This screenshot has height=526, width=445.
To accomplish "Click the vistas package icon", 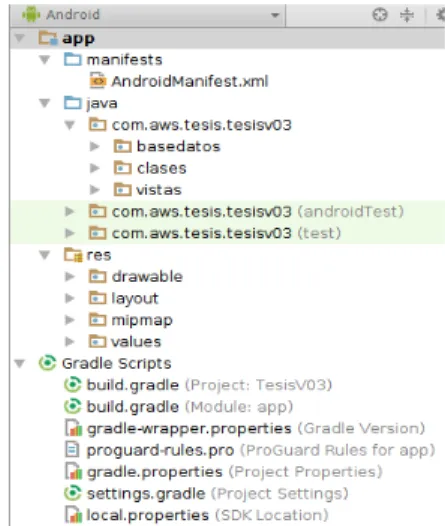I will click(122, 190).
